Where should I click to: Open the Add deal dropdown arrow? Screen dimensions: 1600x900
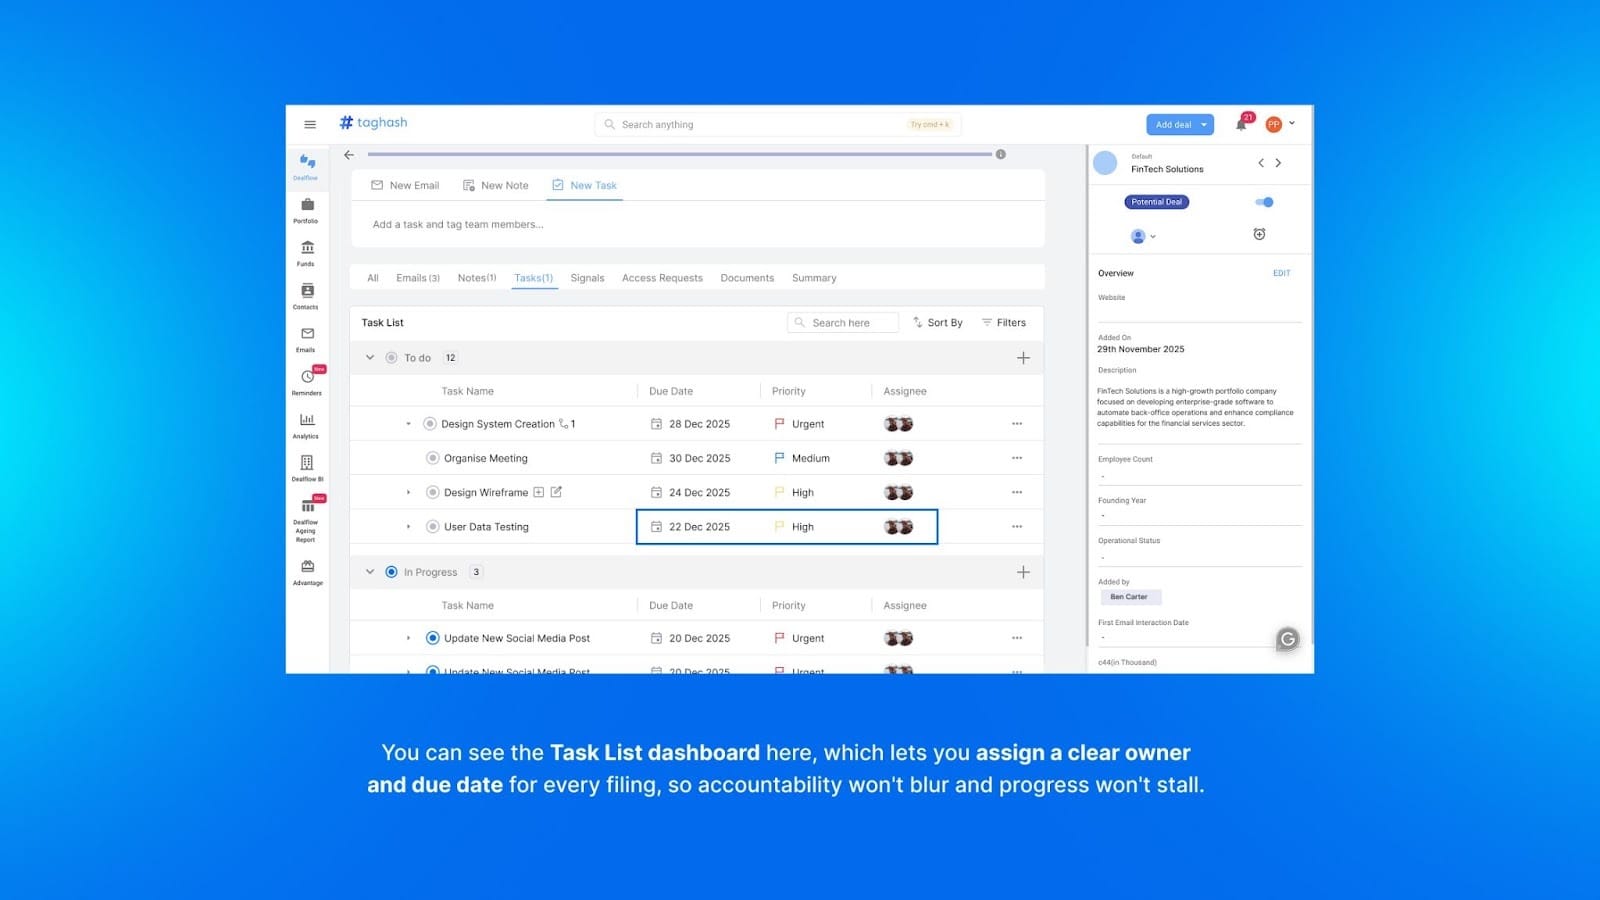tap(1204, 125)
